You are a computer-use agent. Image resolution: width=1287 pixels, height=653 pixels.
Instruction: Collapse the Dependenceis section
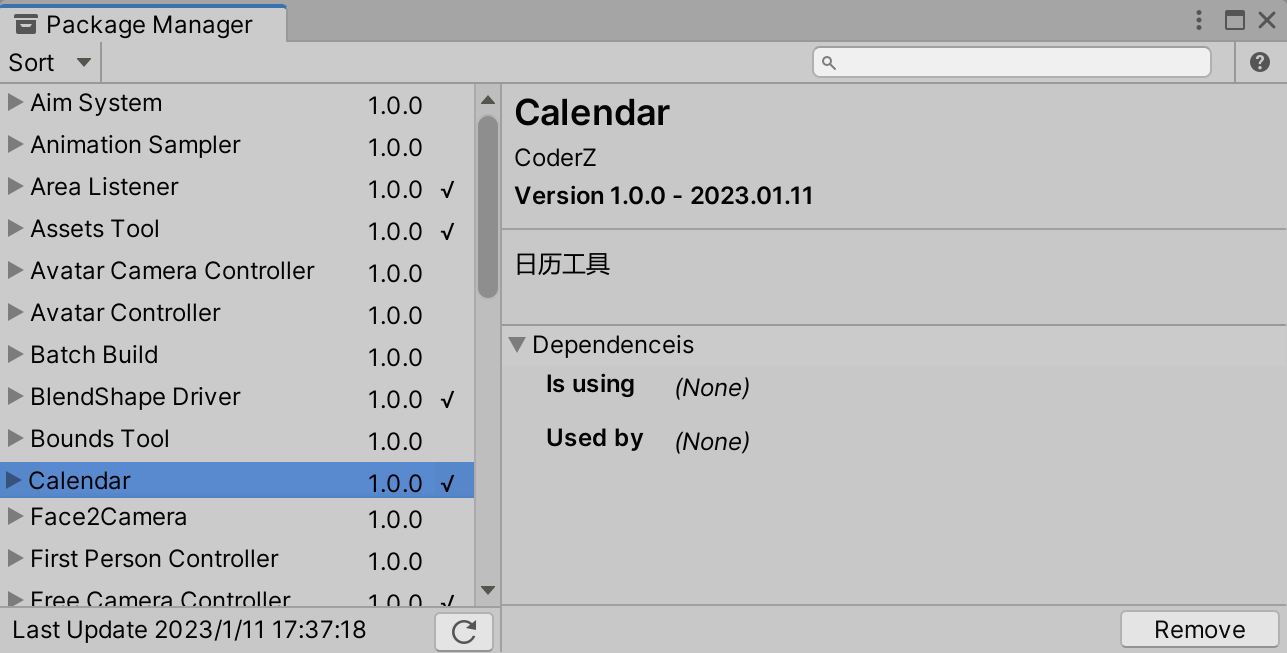(518, 344)
